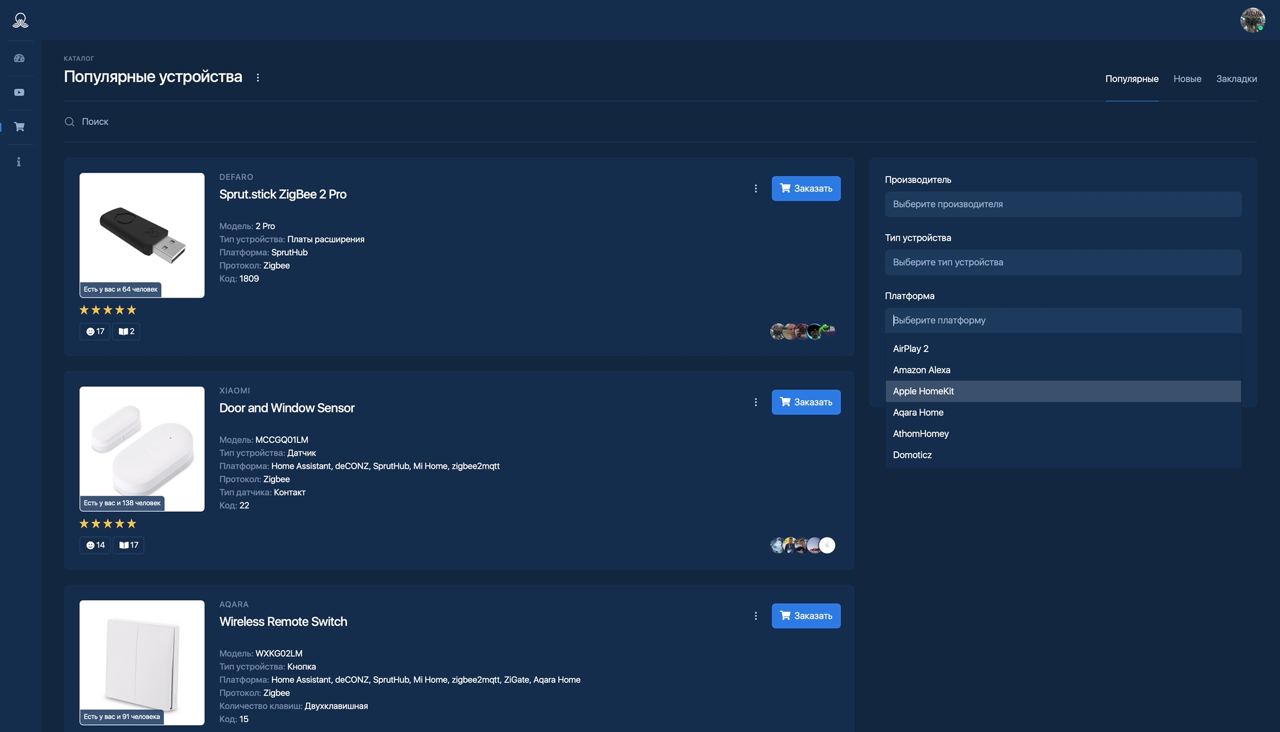The width and height of the screenshot is (1280, 732).
Task: Click the model value MCCGQ01LM
Action: (x=282, y=440)
